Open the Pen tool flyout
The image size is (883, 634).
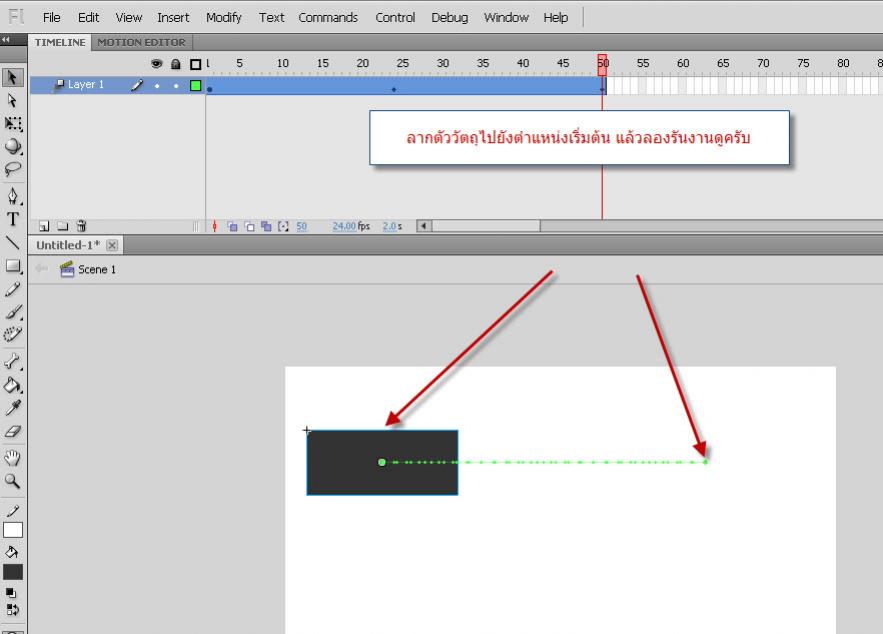click(x=12, y=195)
